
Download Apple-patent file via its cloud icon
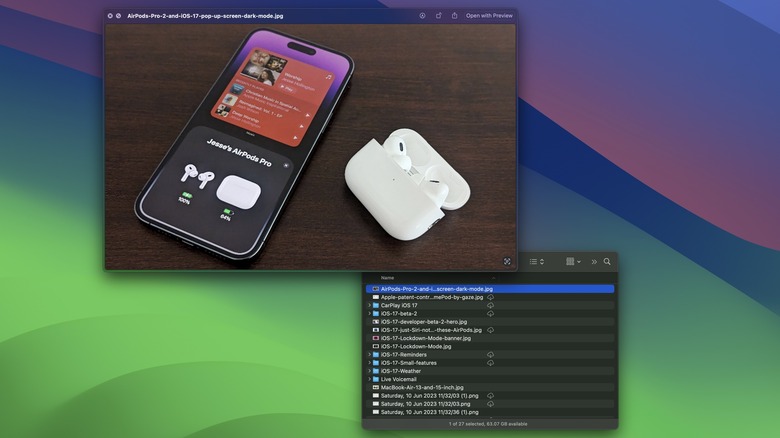[x=490, y=297]
